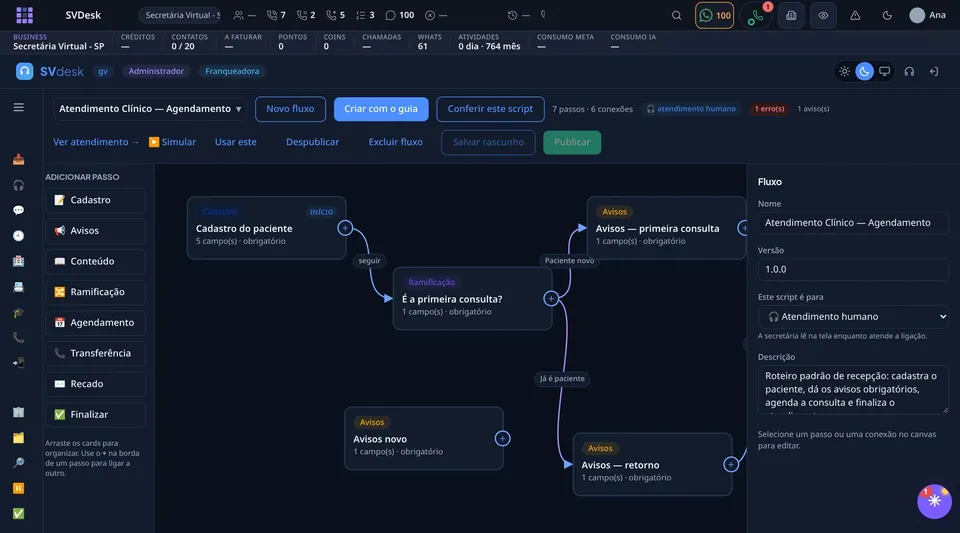Click the alert triangle icon
The image size is (960, 533).
[855, 15]
